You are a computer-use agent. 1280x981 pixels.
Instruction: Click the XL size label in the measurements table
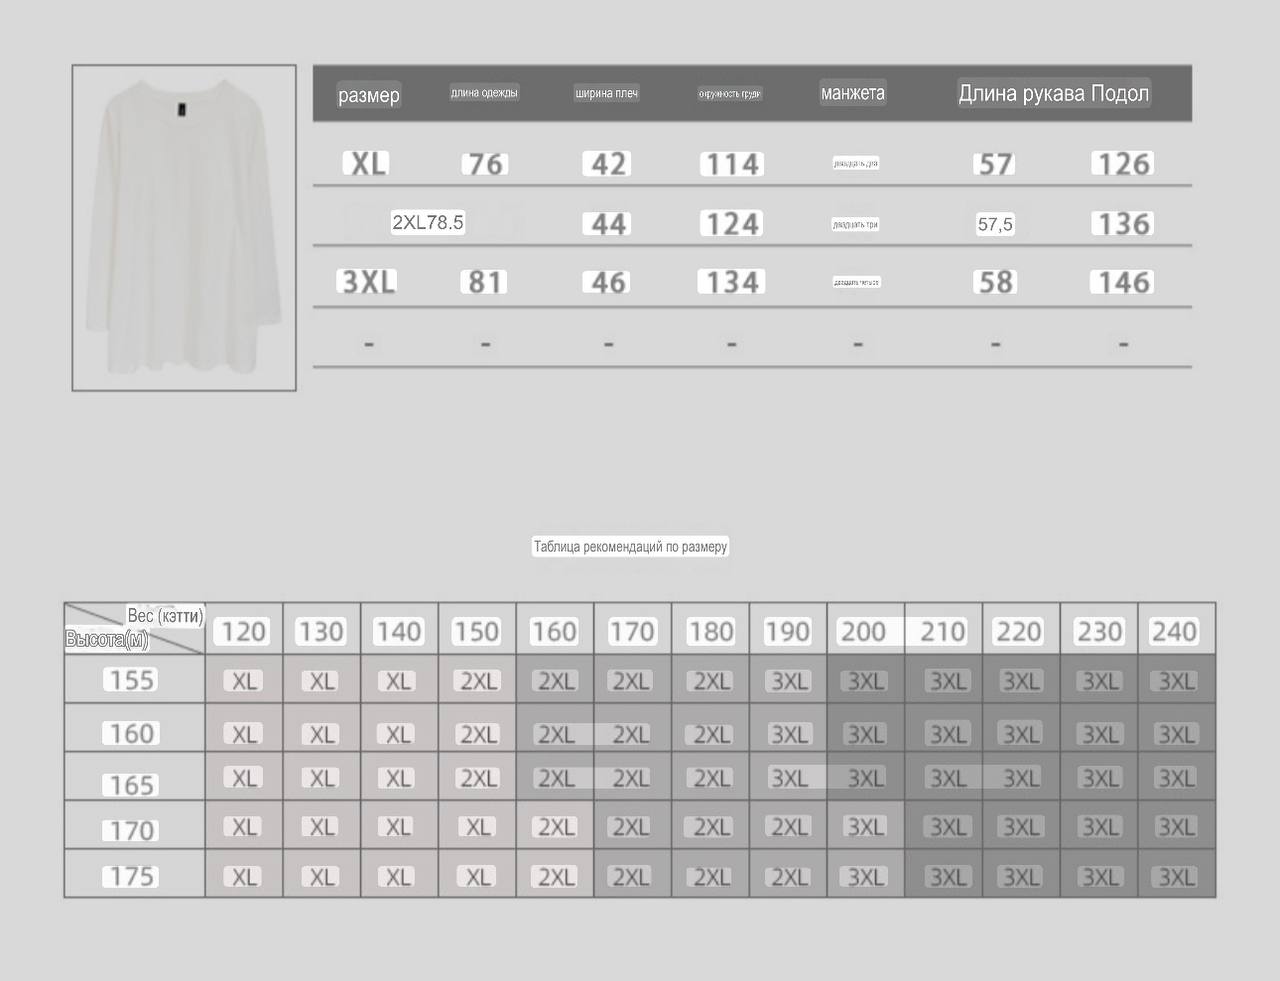tap(366, 163)
